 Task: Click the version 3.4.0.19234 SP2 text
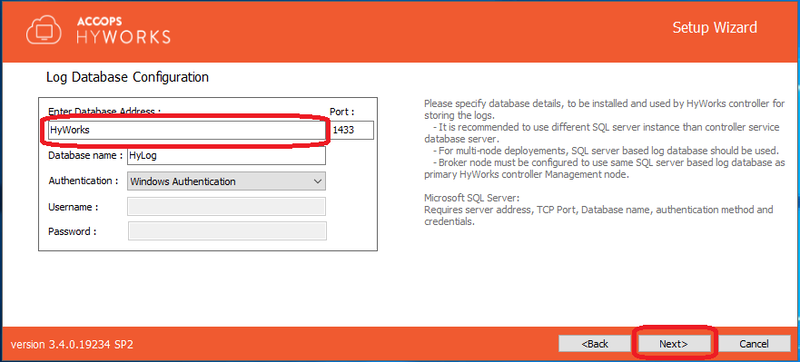click(72, 344)
